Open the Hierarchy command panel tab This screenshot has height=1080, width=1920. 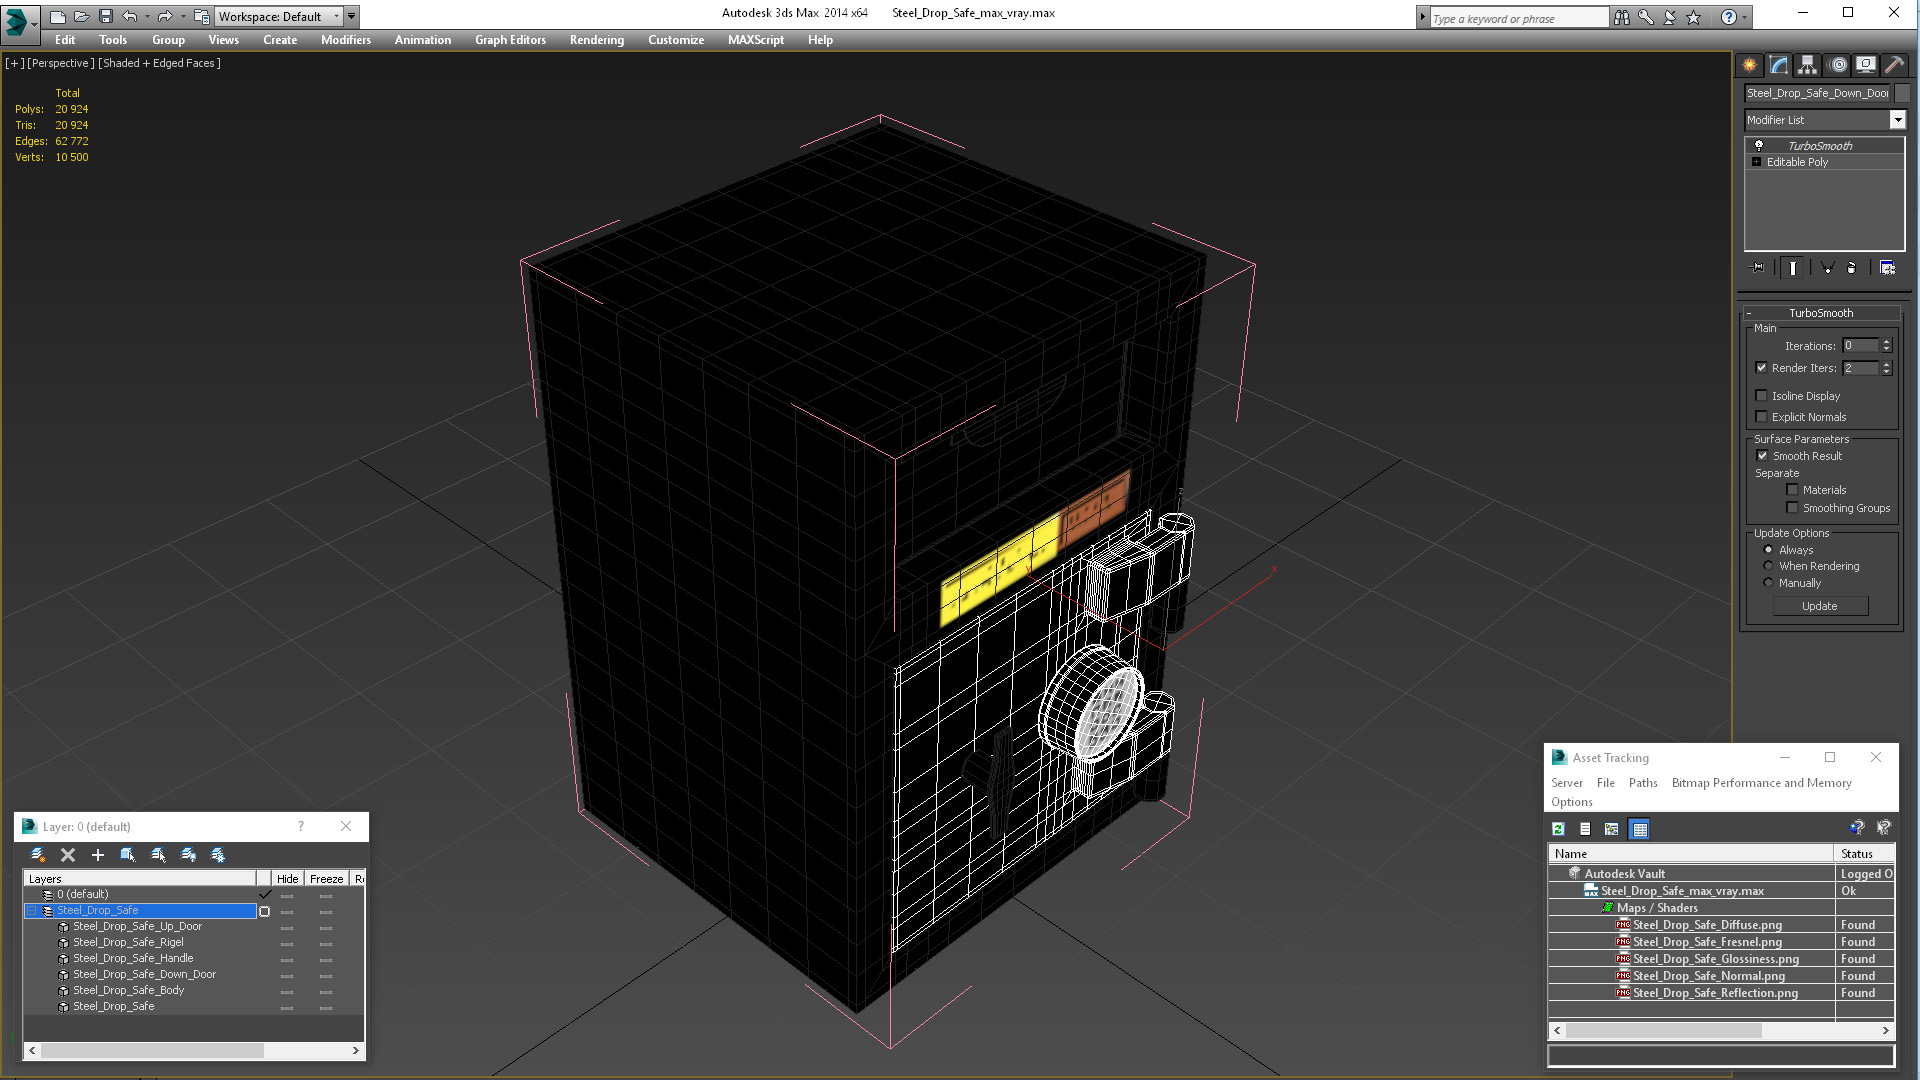(x=1807, y=65)
